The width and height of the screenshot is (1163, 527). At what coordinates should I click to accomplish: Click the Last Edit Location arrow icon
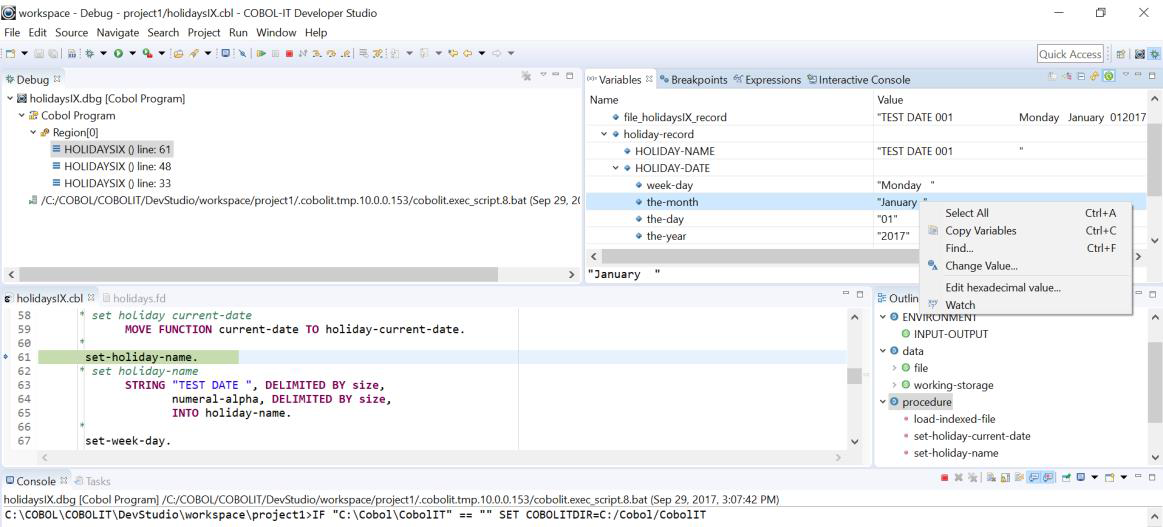(452, 53)
